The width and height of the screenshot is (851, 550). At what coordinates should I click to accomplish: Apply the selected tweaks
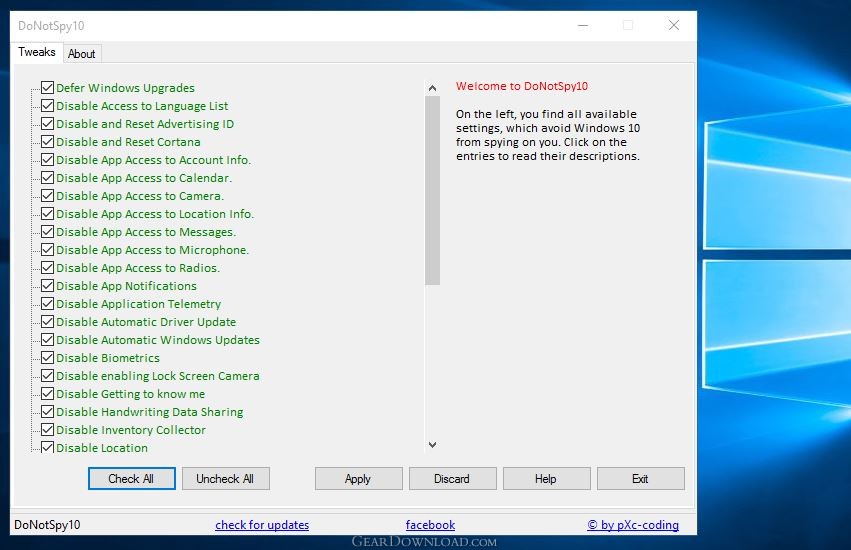coord(358,478)
